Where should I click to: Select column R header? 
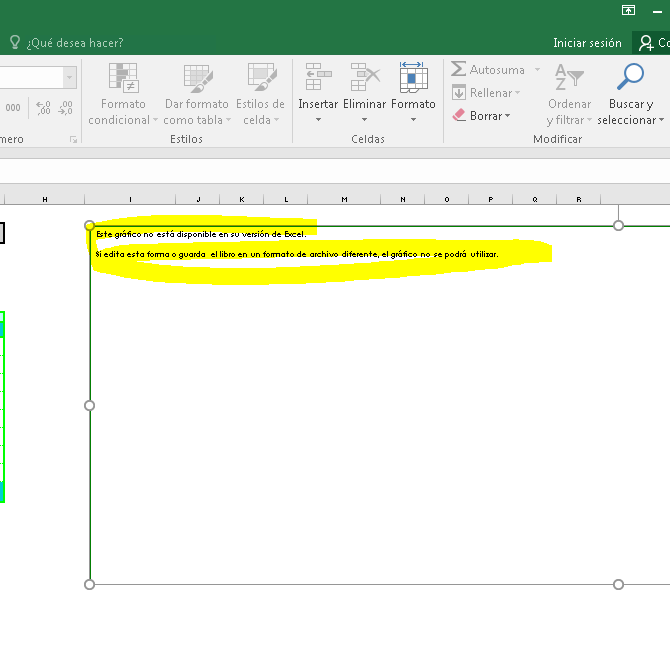coord(579,199)
